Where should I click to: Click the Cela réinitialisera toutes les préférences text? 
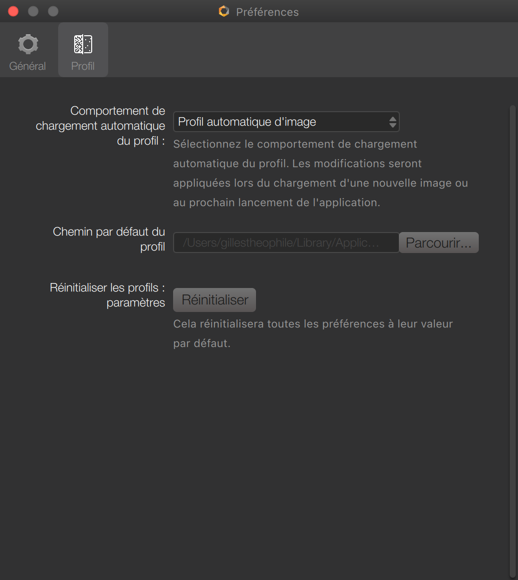[313, 334]
